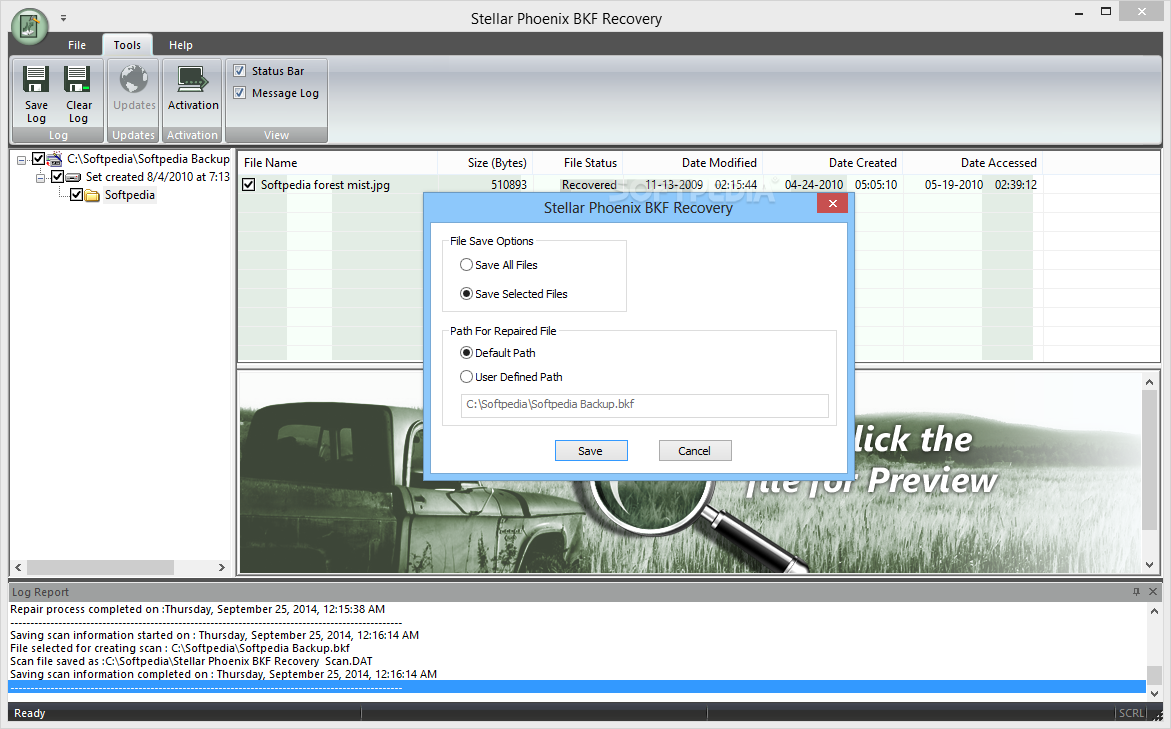Click tree panel right scroll arrow

(x=222, y=568)
